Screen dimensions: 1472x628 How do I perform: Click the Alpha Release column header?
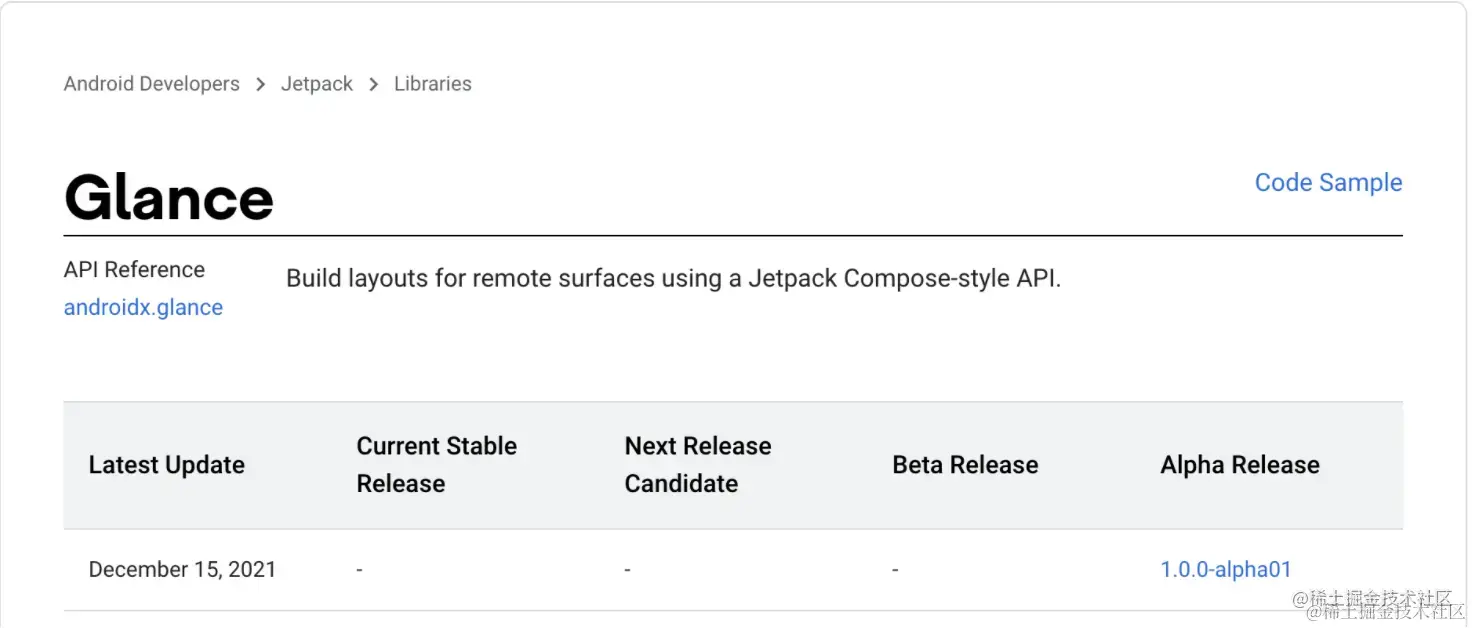tap(1240, 464)
